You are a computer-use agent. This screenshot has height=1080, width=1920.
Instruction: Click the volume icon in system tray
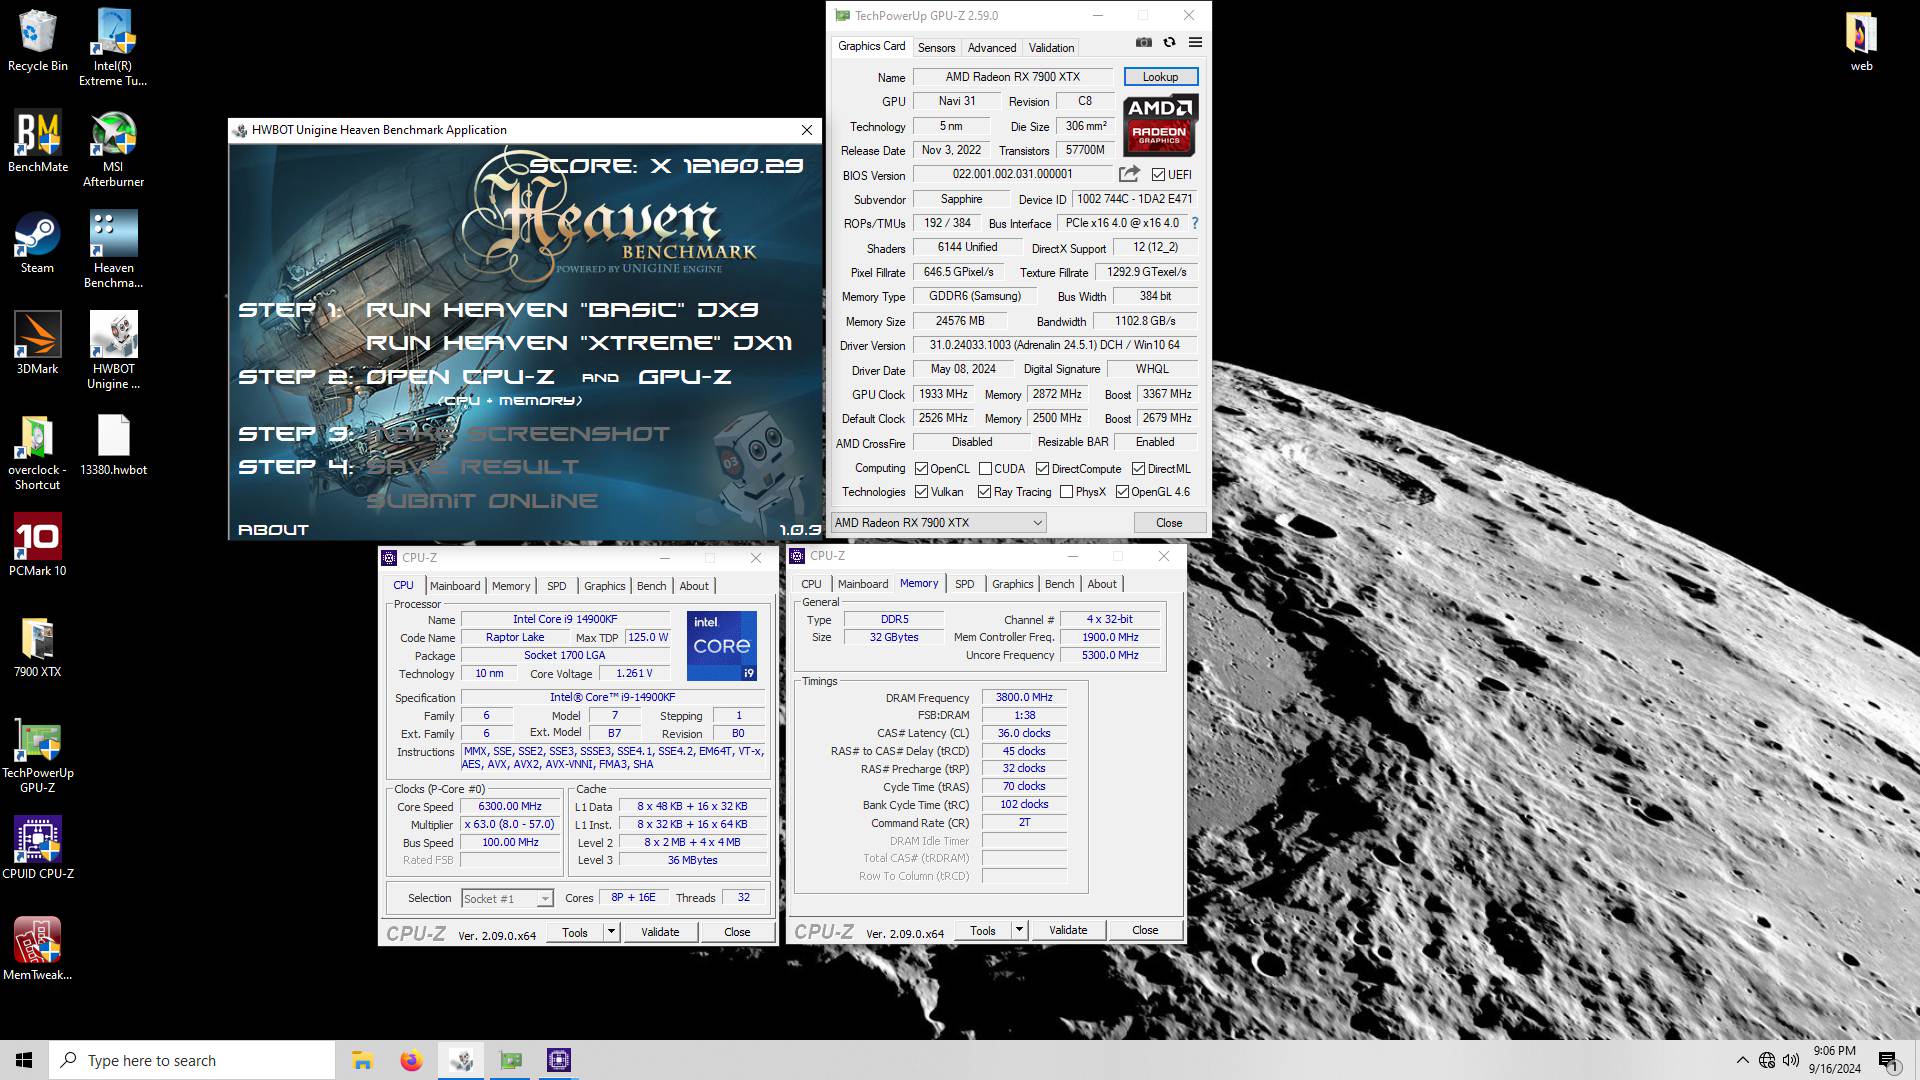pyautogui.click(x=1790, y=1060)
